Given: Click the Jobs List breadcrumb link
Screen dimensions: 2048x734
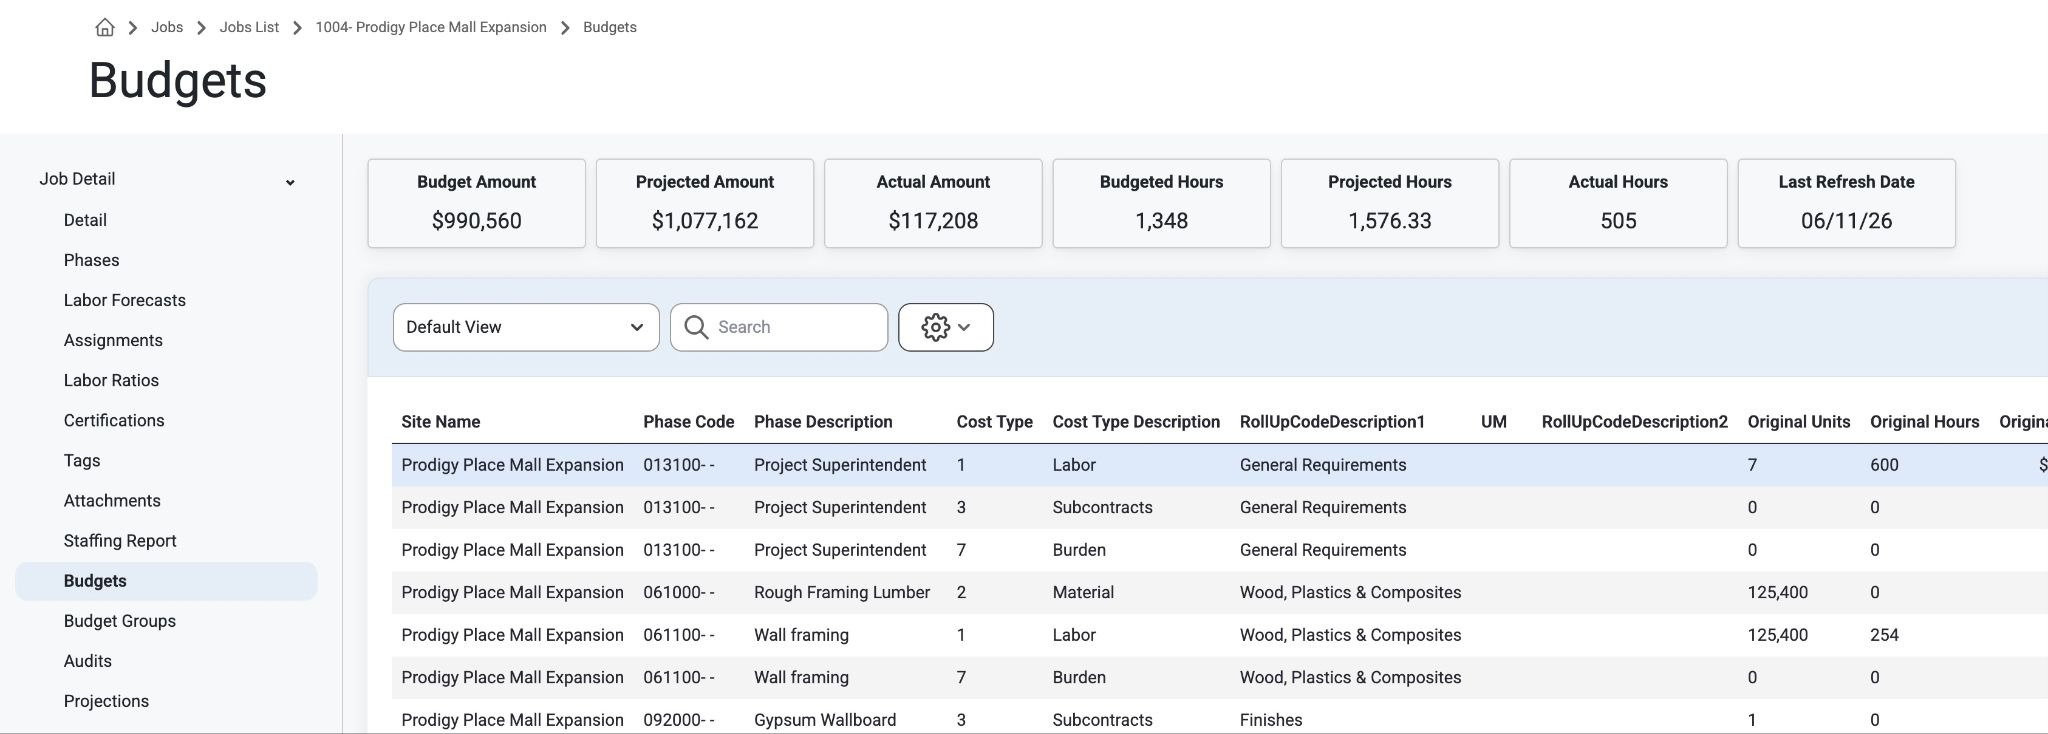Looking at the screenshot, I should (249, 27).
